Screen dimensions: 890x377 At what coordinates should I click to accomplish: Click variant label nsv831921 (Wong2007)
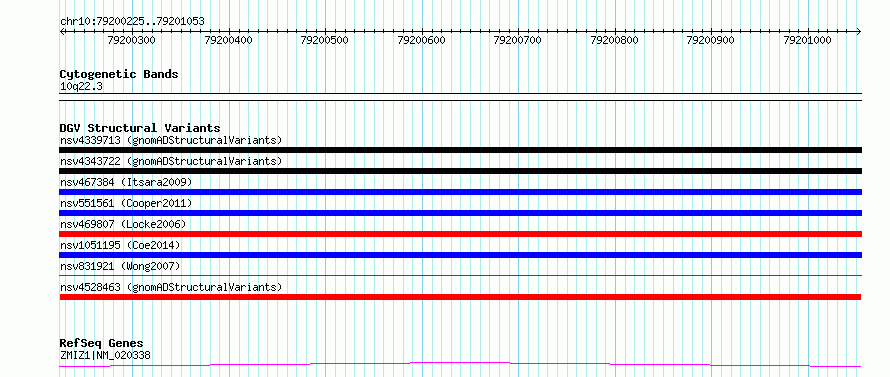coord(120,266)
